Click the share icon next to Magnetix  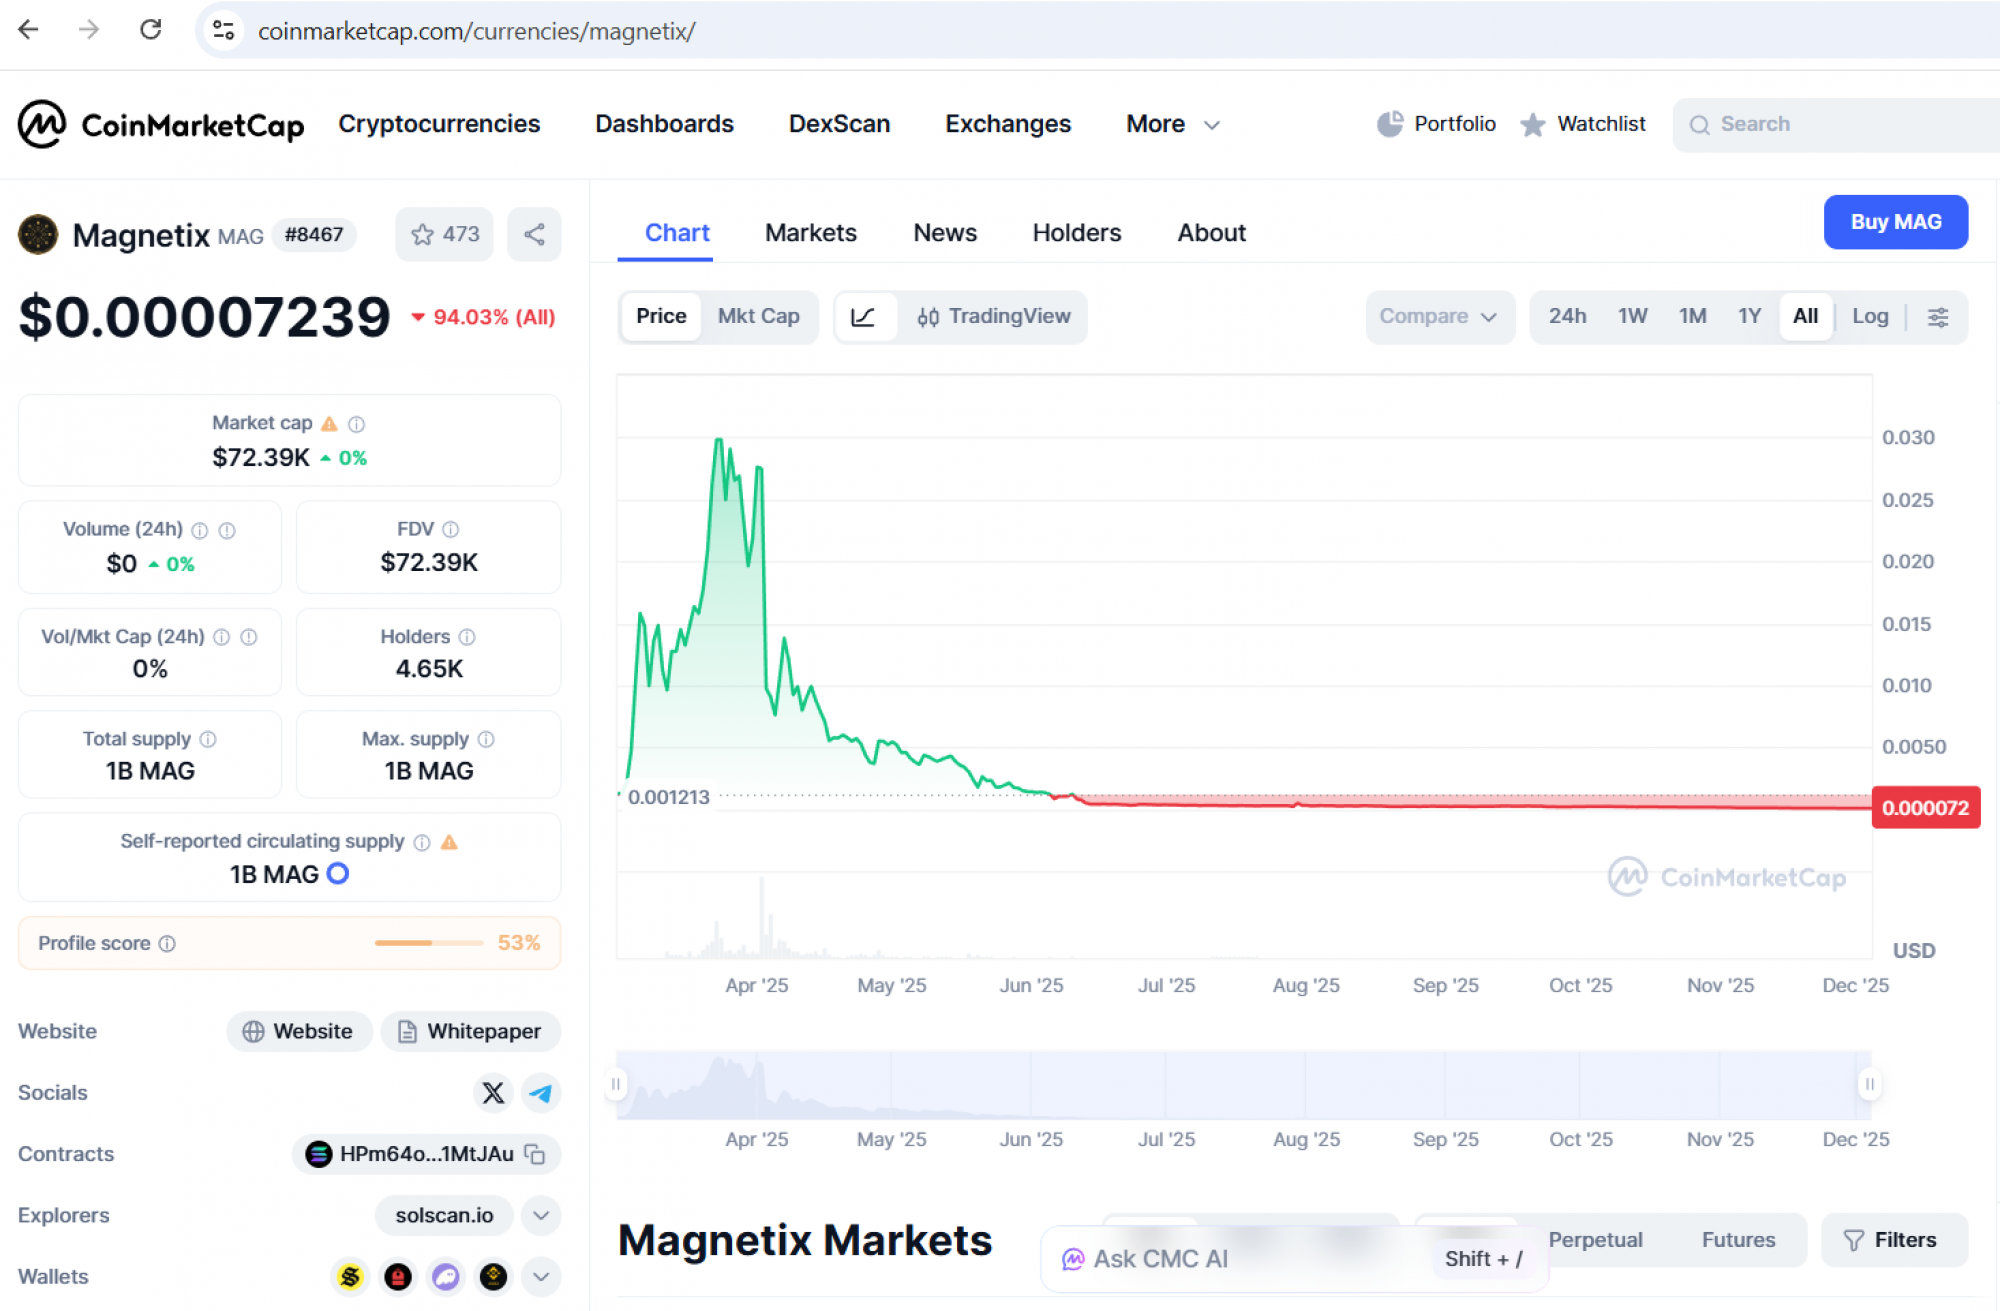click(534, 234)
